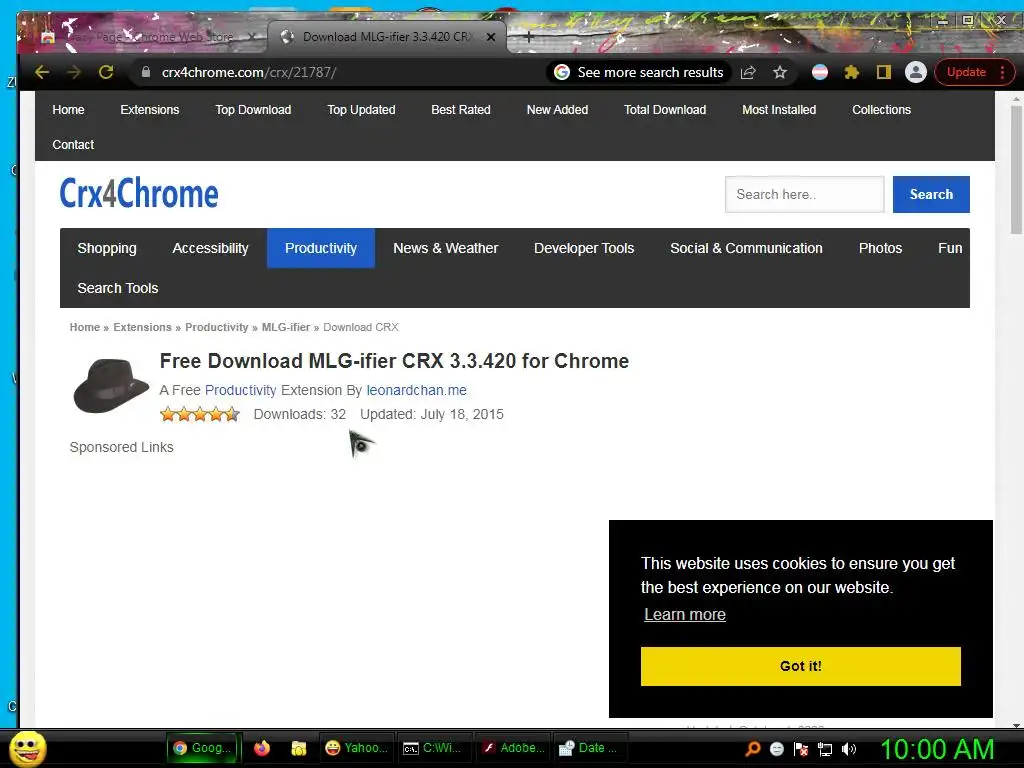The height and width of the screenshot is (768, 1024).
Task: Click the page vertical scrollbar thumb
Action: (1016, 170)
